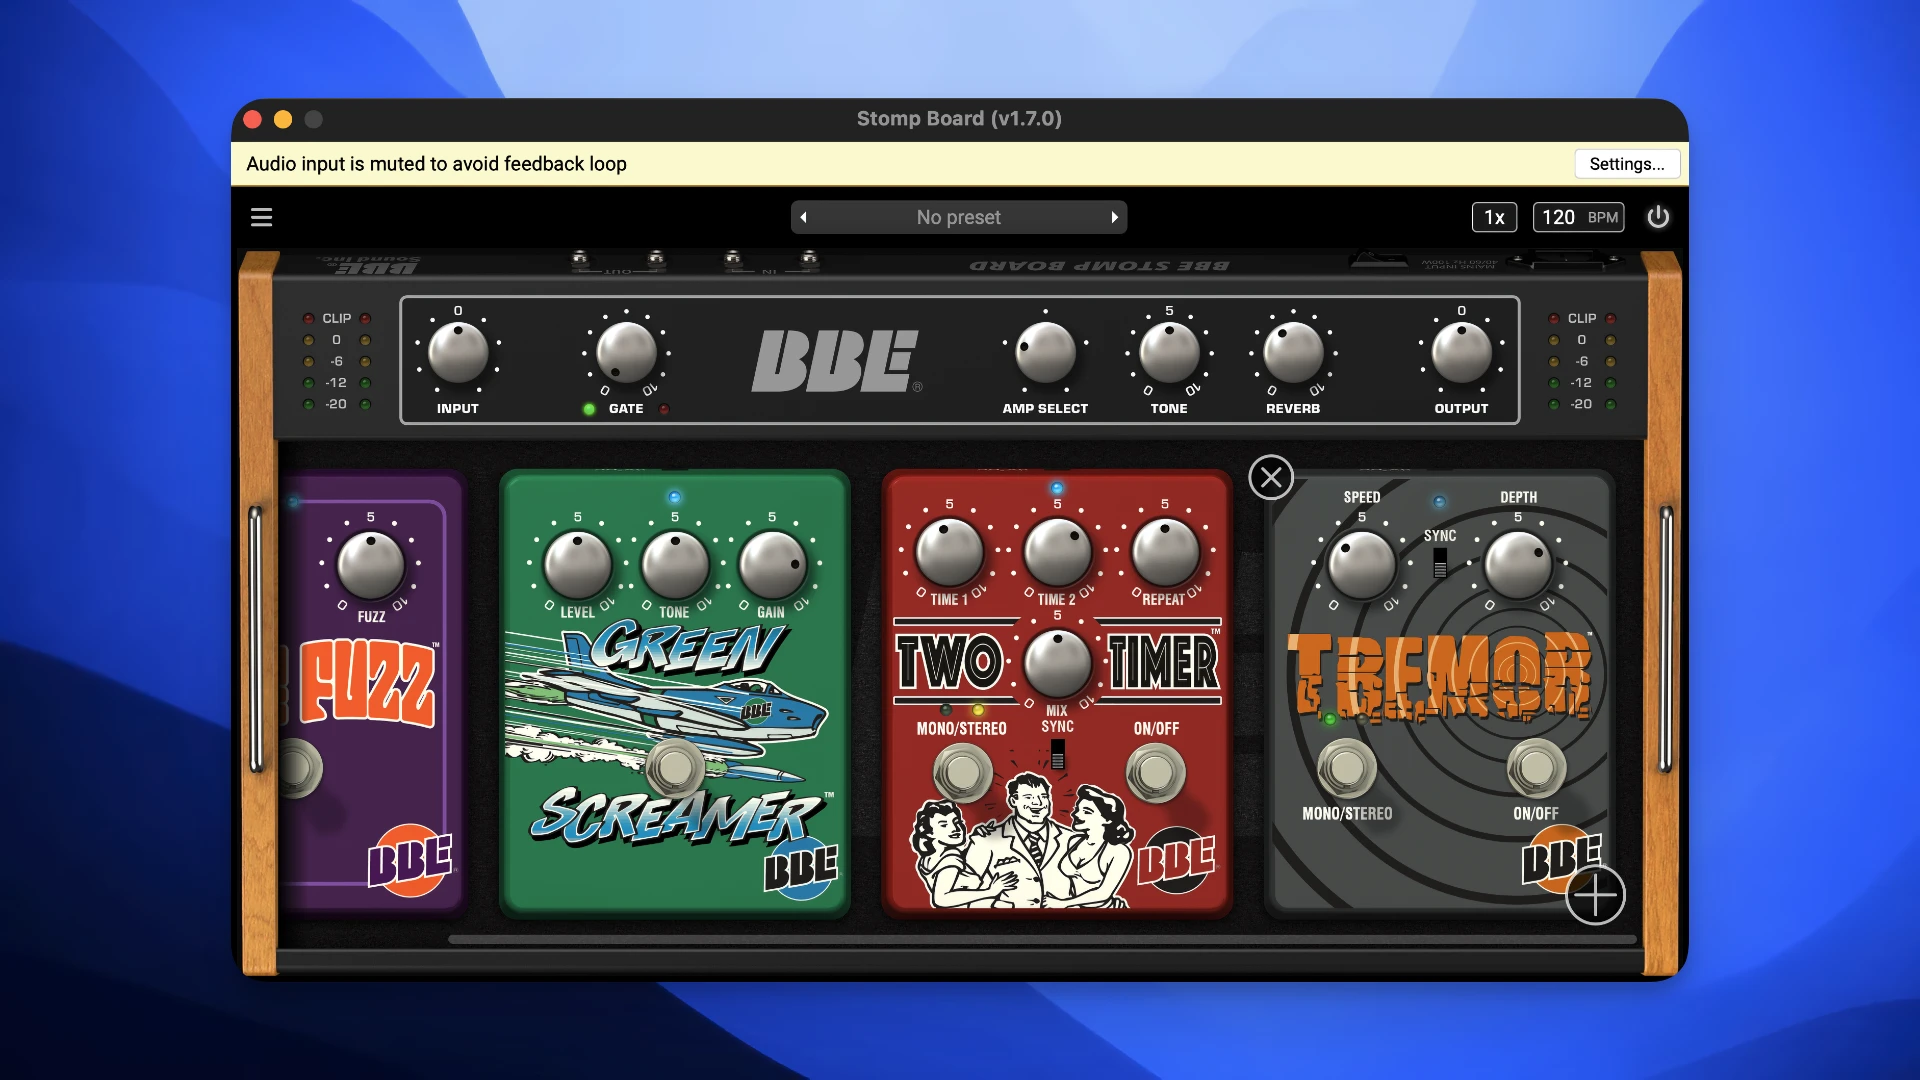
Task: Click the power bypass icon
Action: [x=1657, y=217]
